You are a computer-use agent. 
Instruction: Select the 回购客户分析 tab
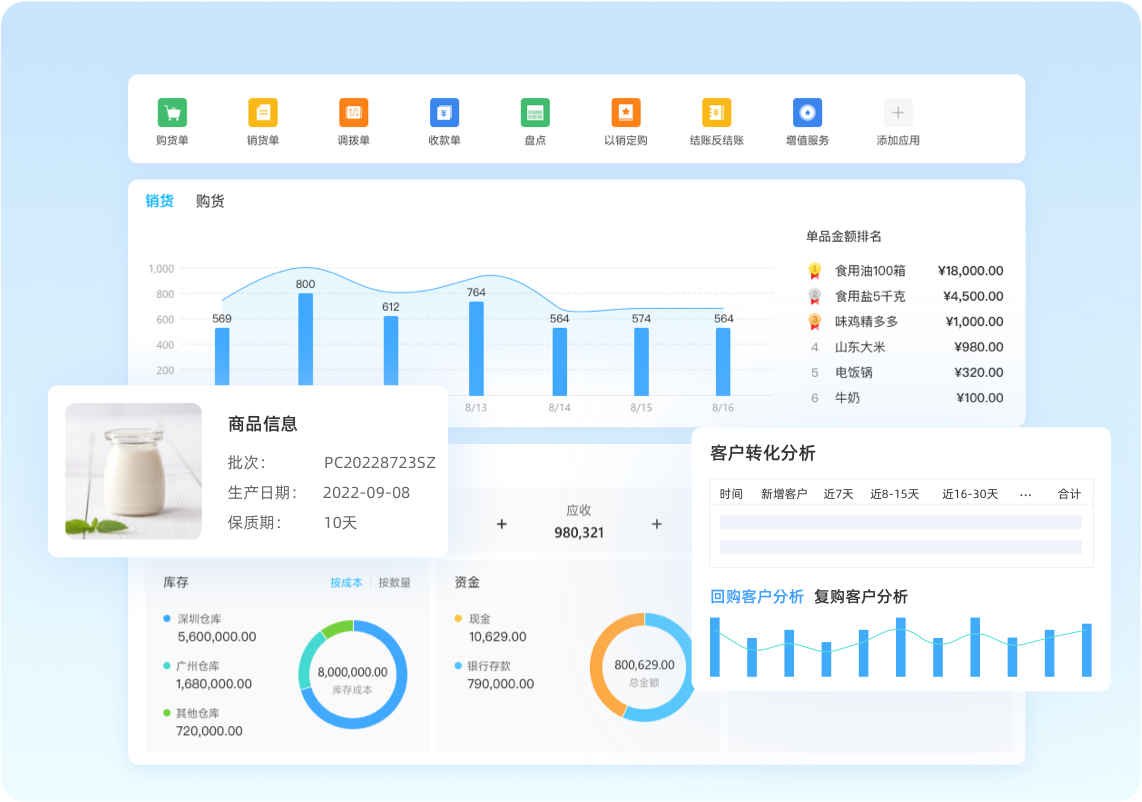(x=756, y=597)
